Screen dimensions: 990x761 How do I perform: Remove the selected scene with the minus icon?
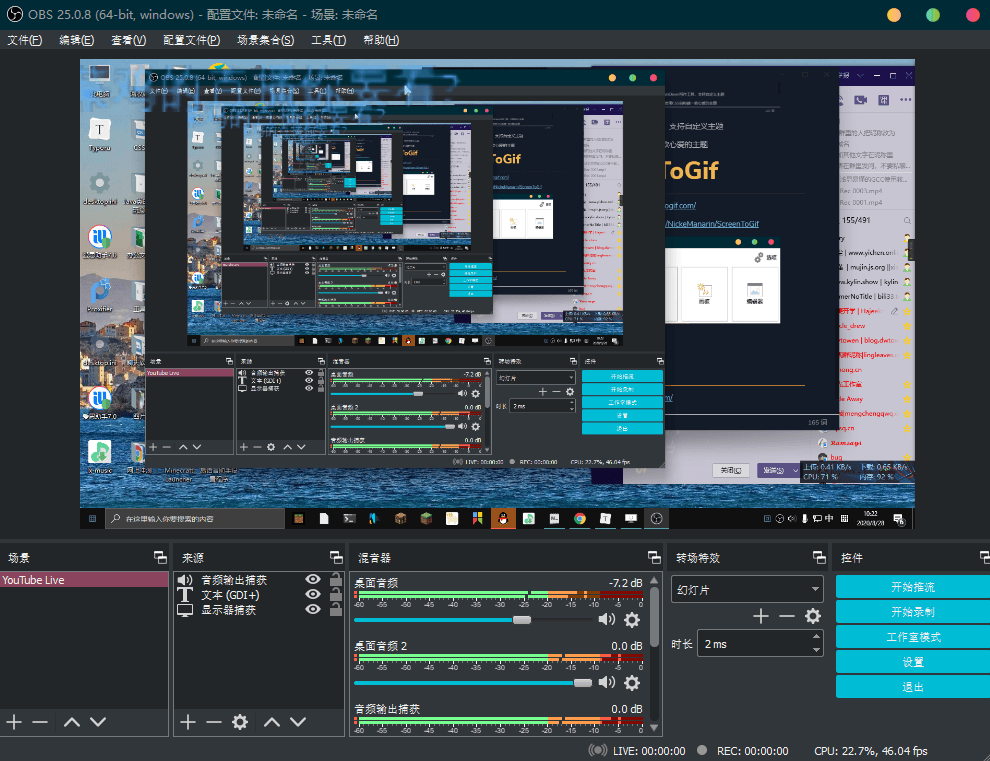coord(40,722)
